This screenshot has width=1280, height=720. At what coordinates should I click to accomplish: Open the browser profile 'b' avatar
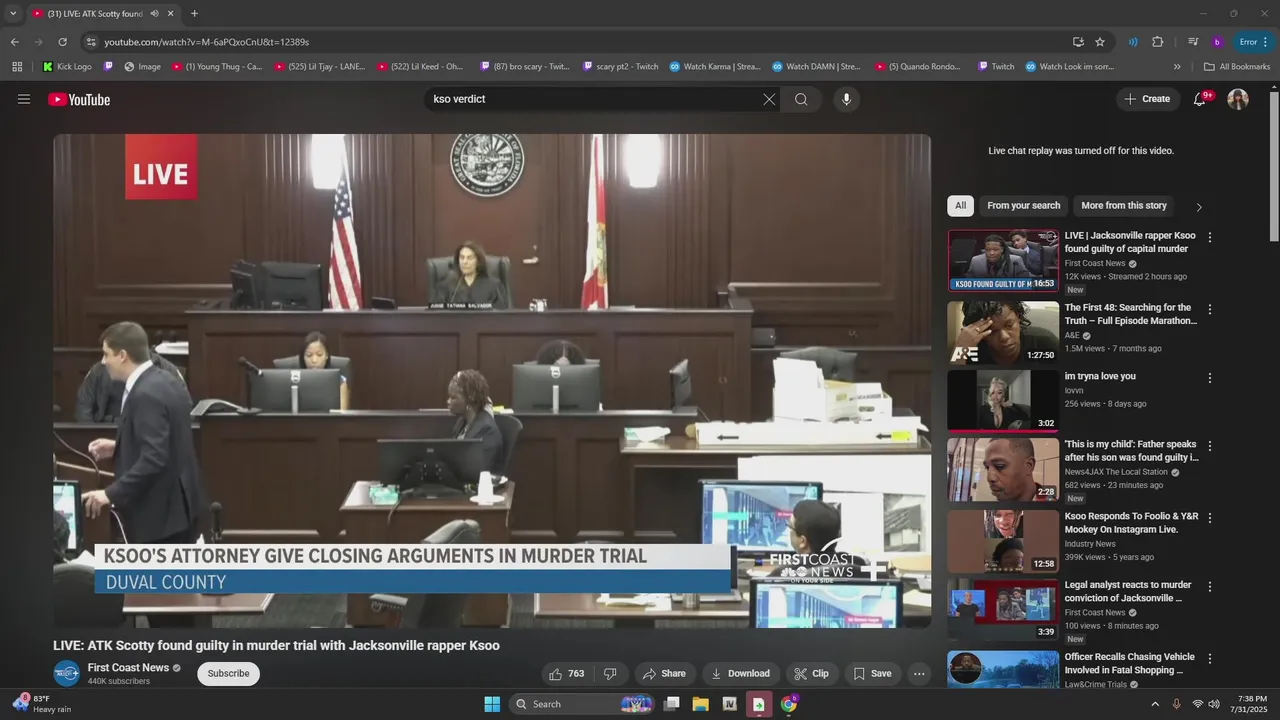[1217, 42]
